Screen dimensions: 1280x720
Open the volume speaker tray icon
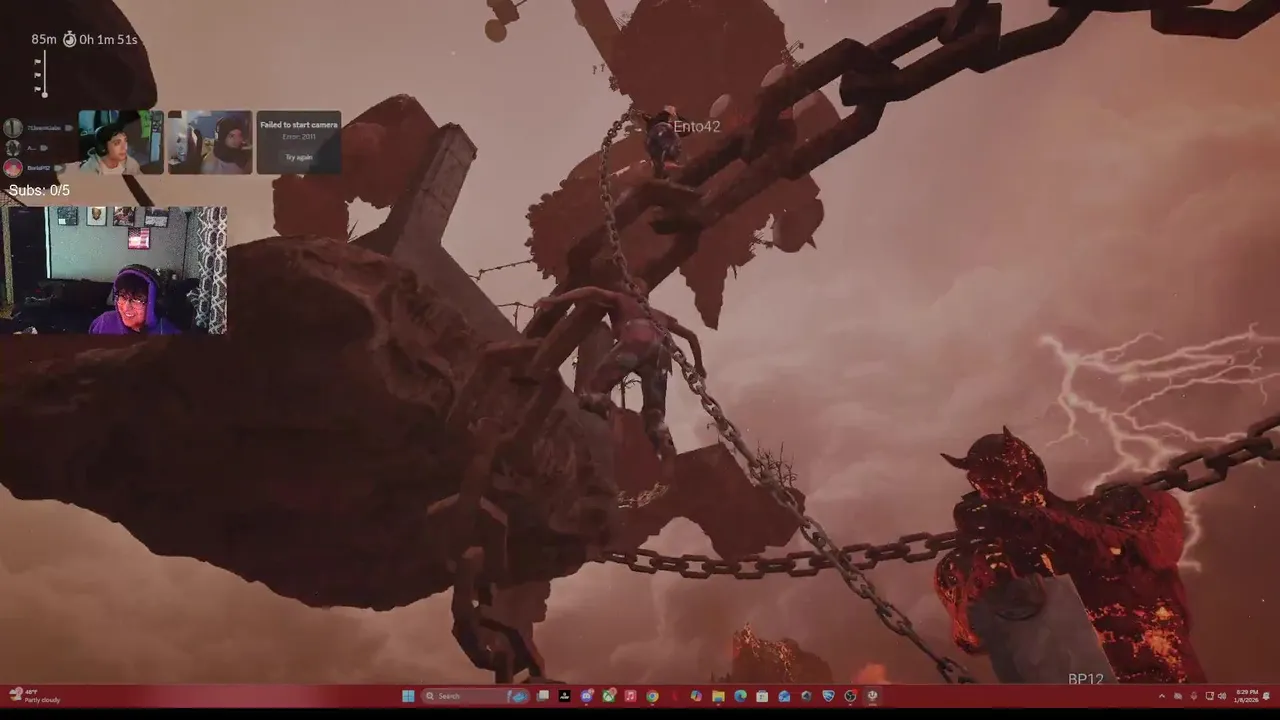tap(1222, 696)
